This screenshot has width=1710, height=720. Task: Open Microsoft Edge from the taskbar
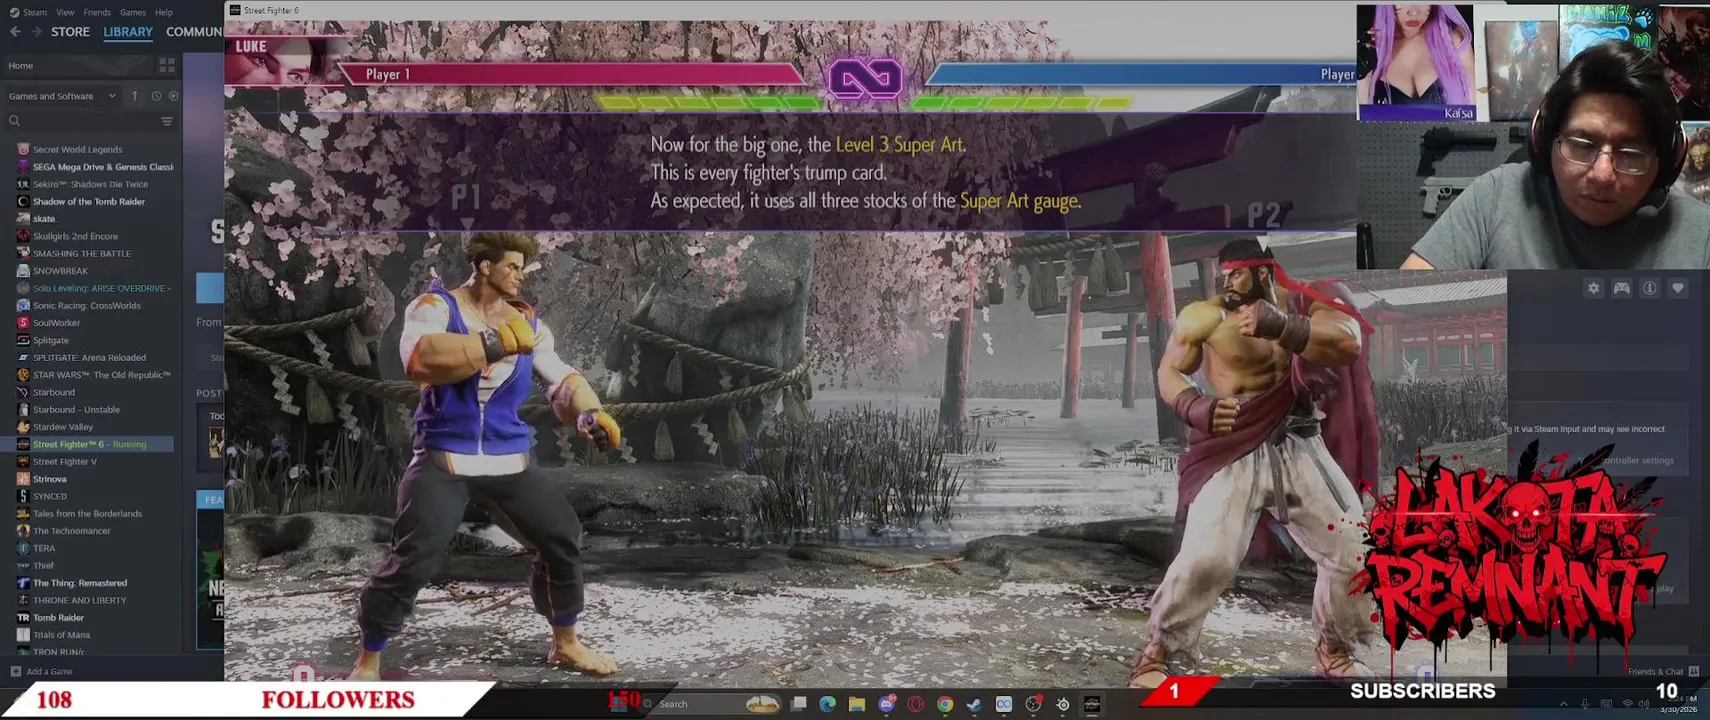[827, 704]
